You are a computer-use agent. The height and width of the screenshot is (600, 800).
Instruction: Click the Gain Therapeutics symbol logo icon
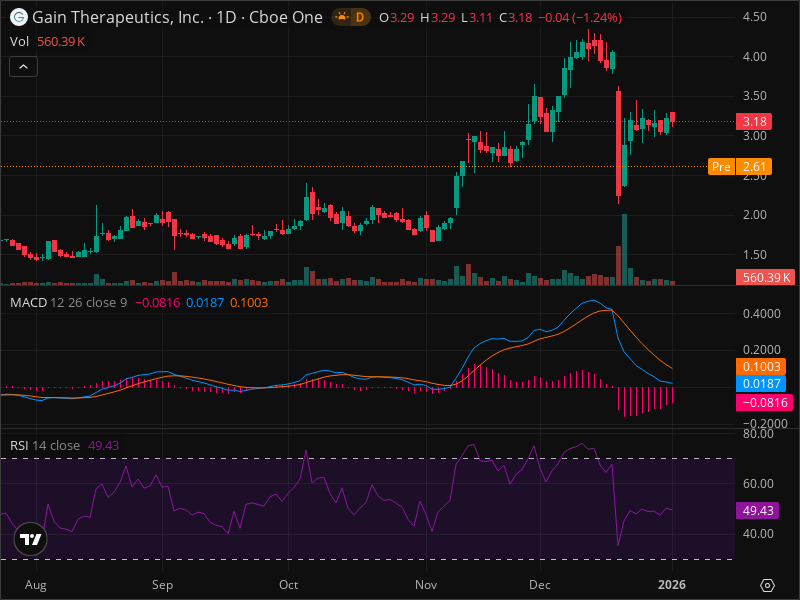[x=19, y=17]
